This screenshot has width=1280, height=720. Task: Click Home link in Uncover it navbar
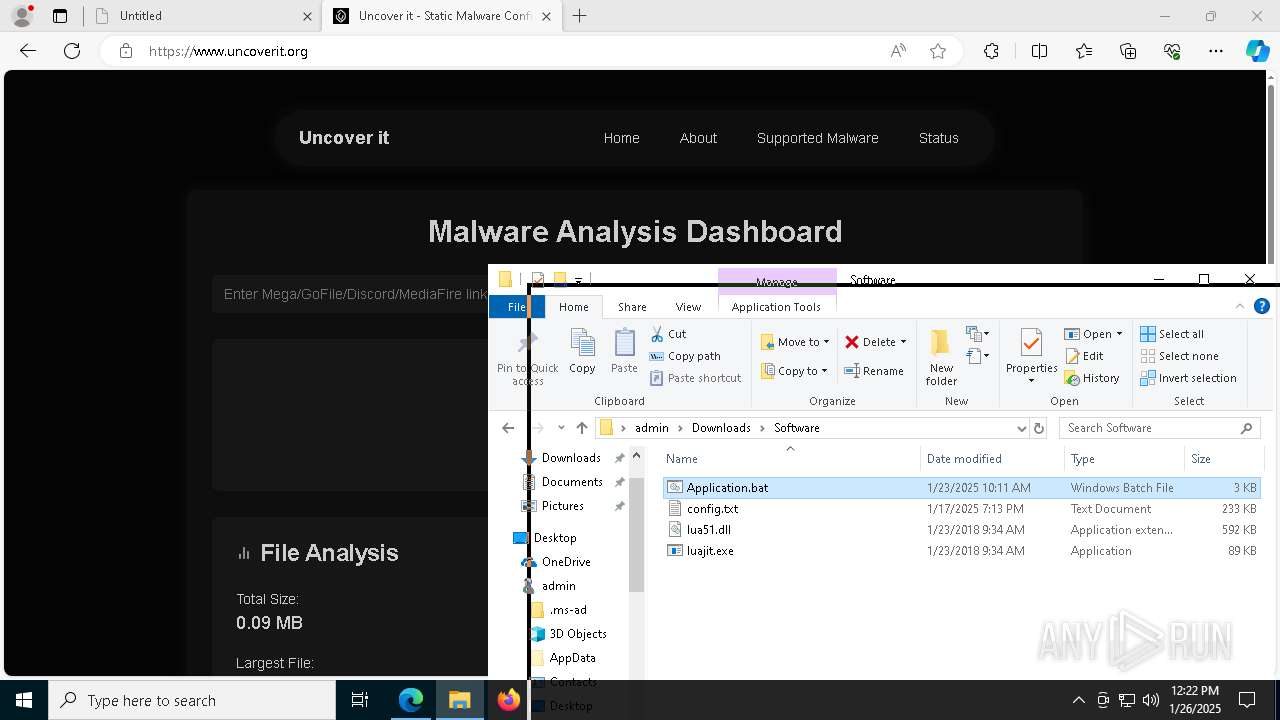click(621, 138)
